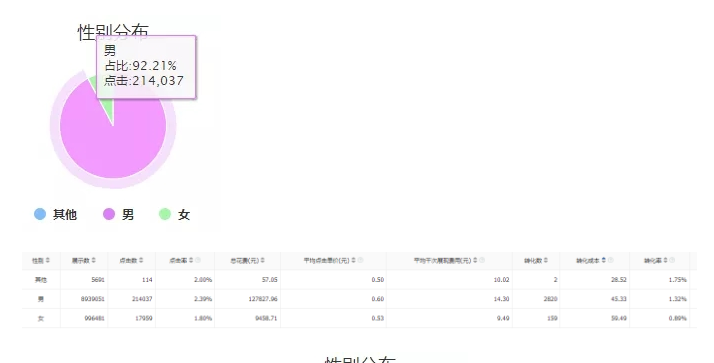Click 转化率 value 1.75% in 其他 row
Image resolution: width=714 pixels, height=363 pixels.
click(678, 280)
